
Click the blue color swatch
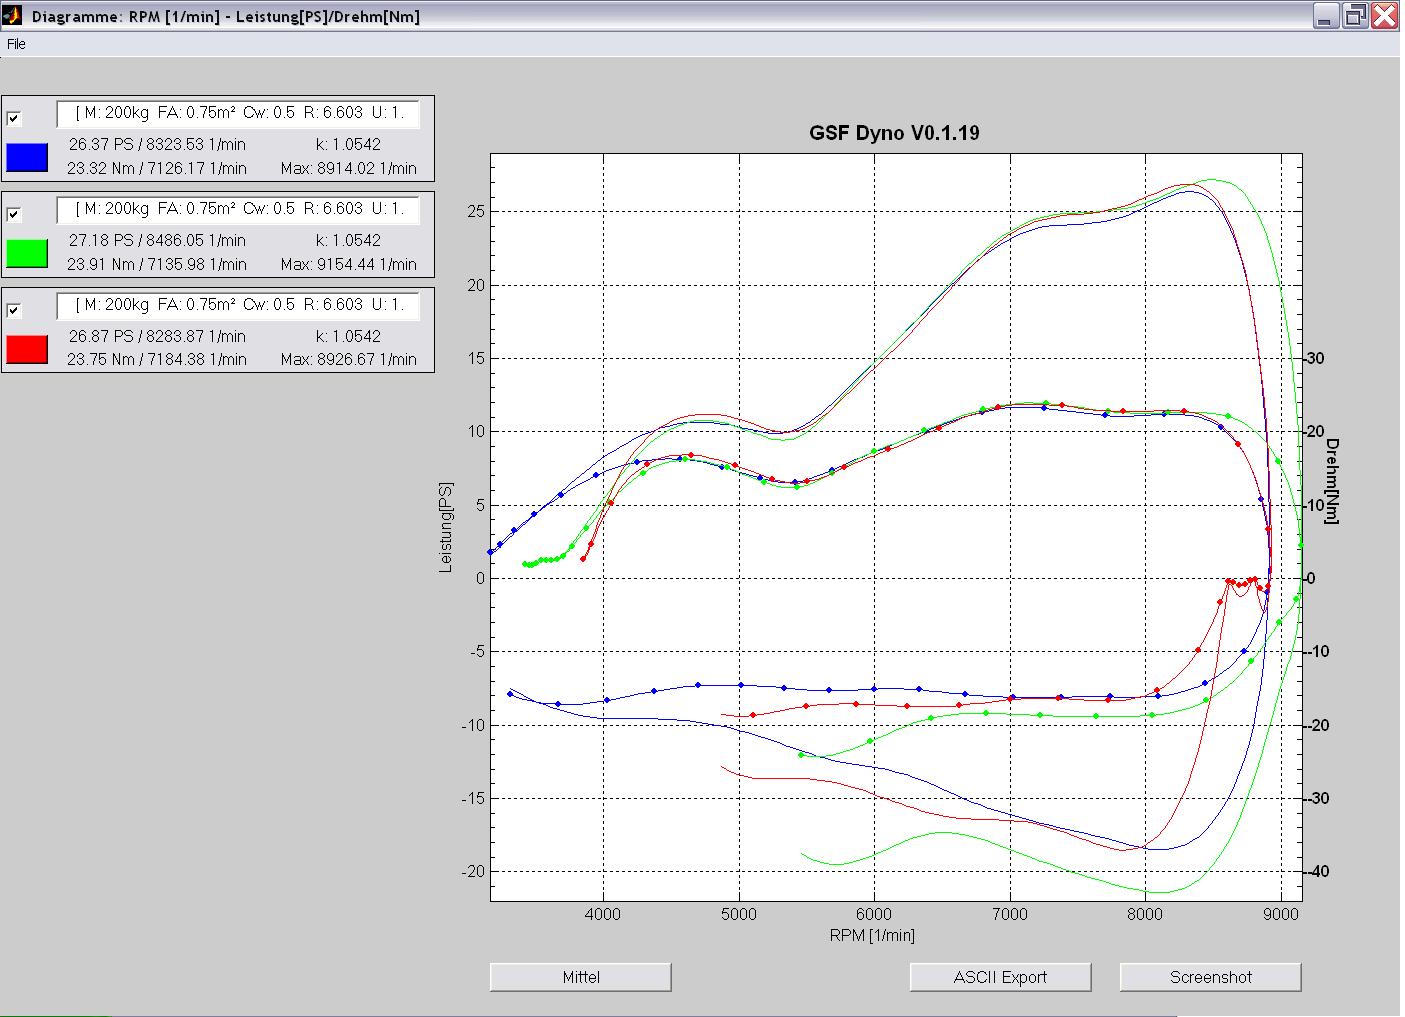(x=27, y=157)
